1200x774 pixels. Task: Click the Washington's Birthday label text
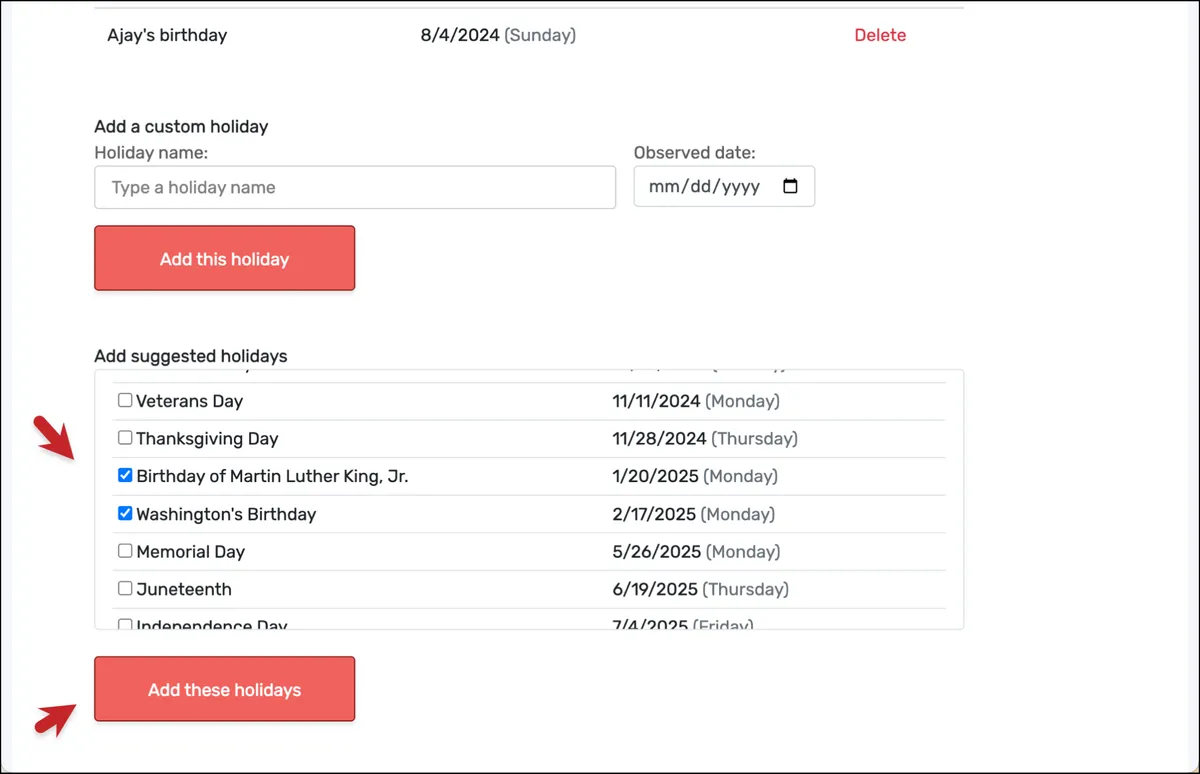coord(226,514)
